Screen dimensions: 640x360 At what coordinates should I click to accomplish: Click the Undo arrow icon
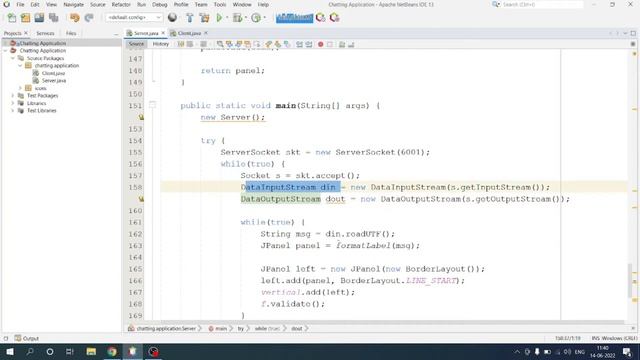74,18
